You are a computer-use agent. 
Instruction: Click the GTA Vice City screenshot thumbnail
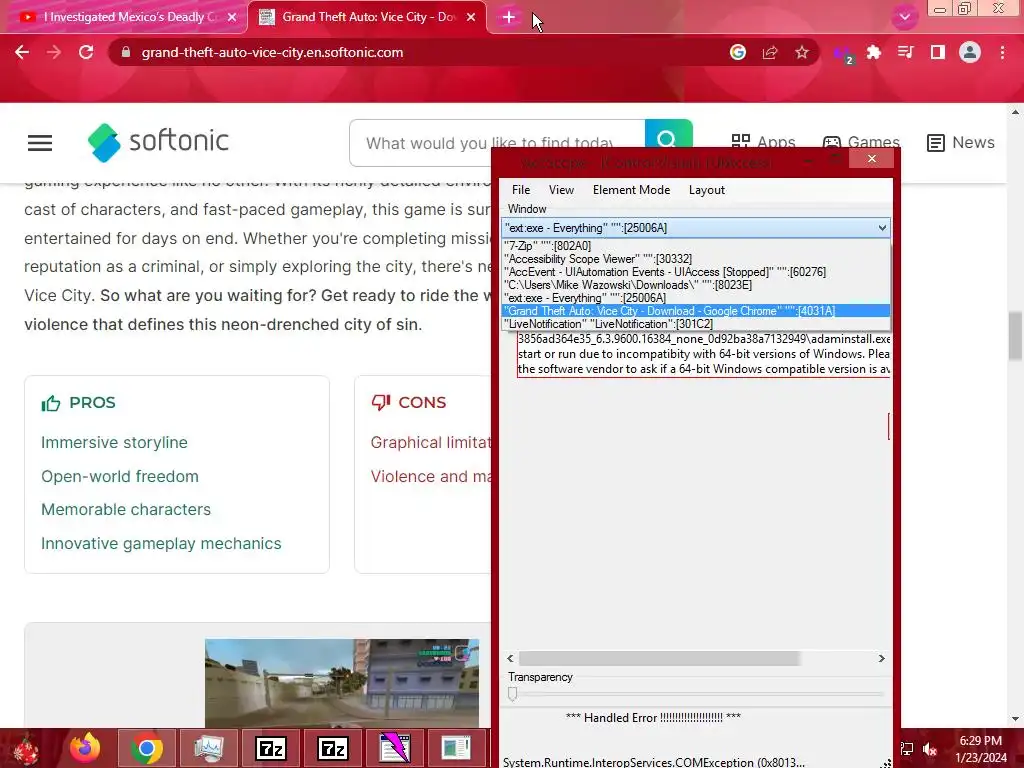pyautogui.click(x=342, y=683)
